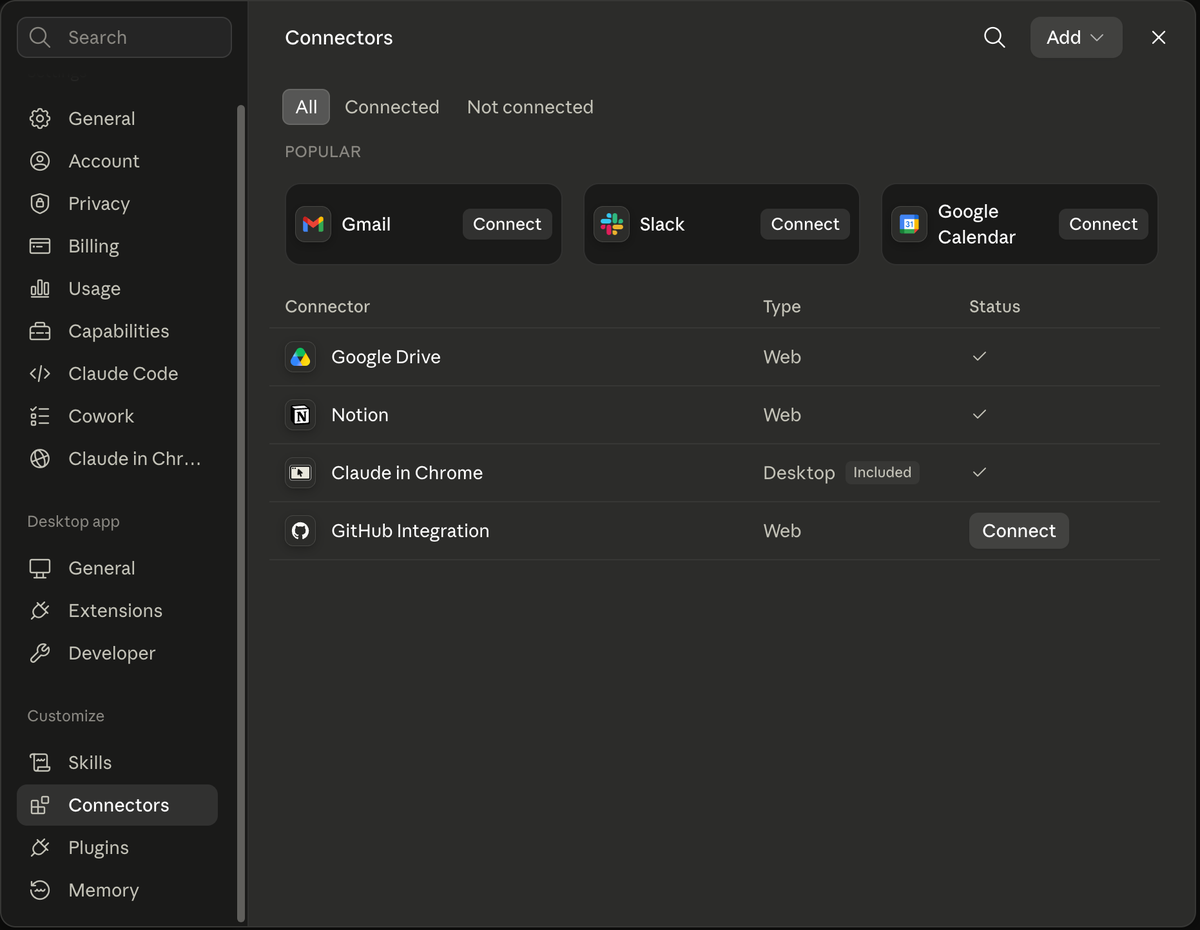Click the Extensions plug icon

(x=40, y=610)
